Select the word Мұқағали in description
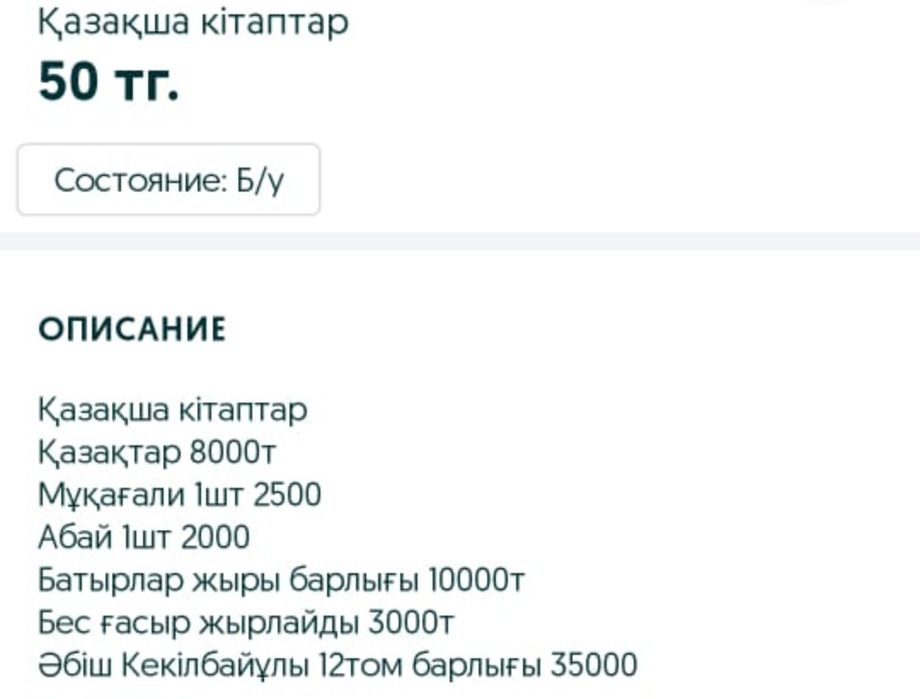 coord(113,495)
